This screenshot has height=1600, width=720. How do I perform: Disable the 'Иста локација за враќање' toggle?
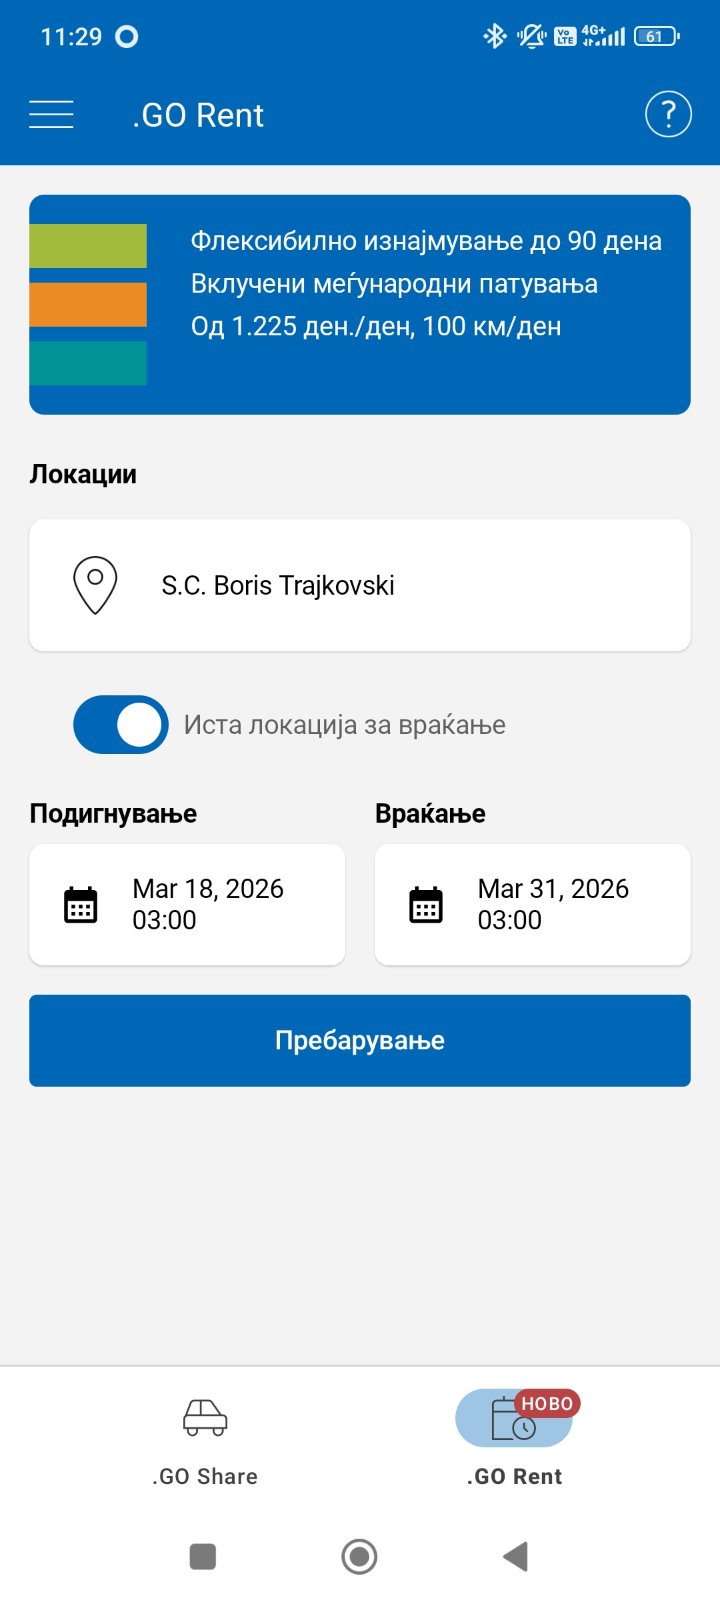[120, 724]
